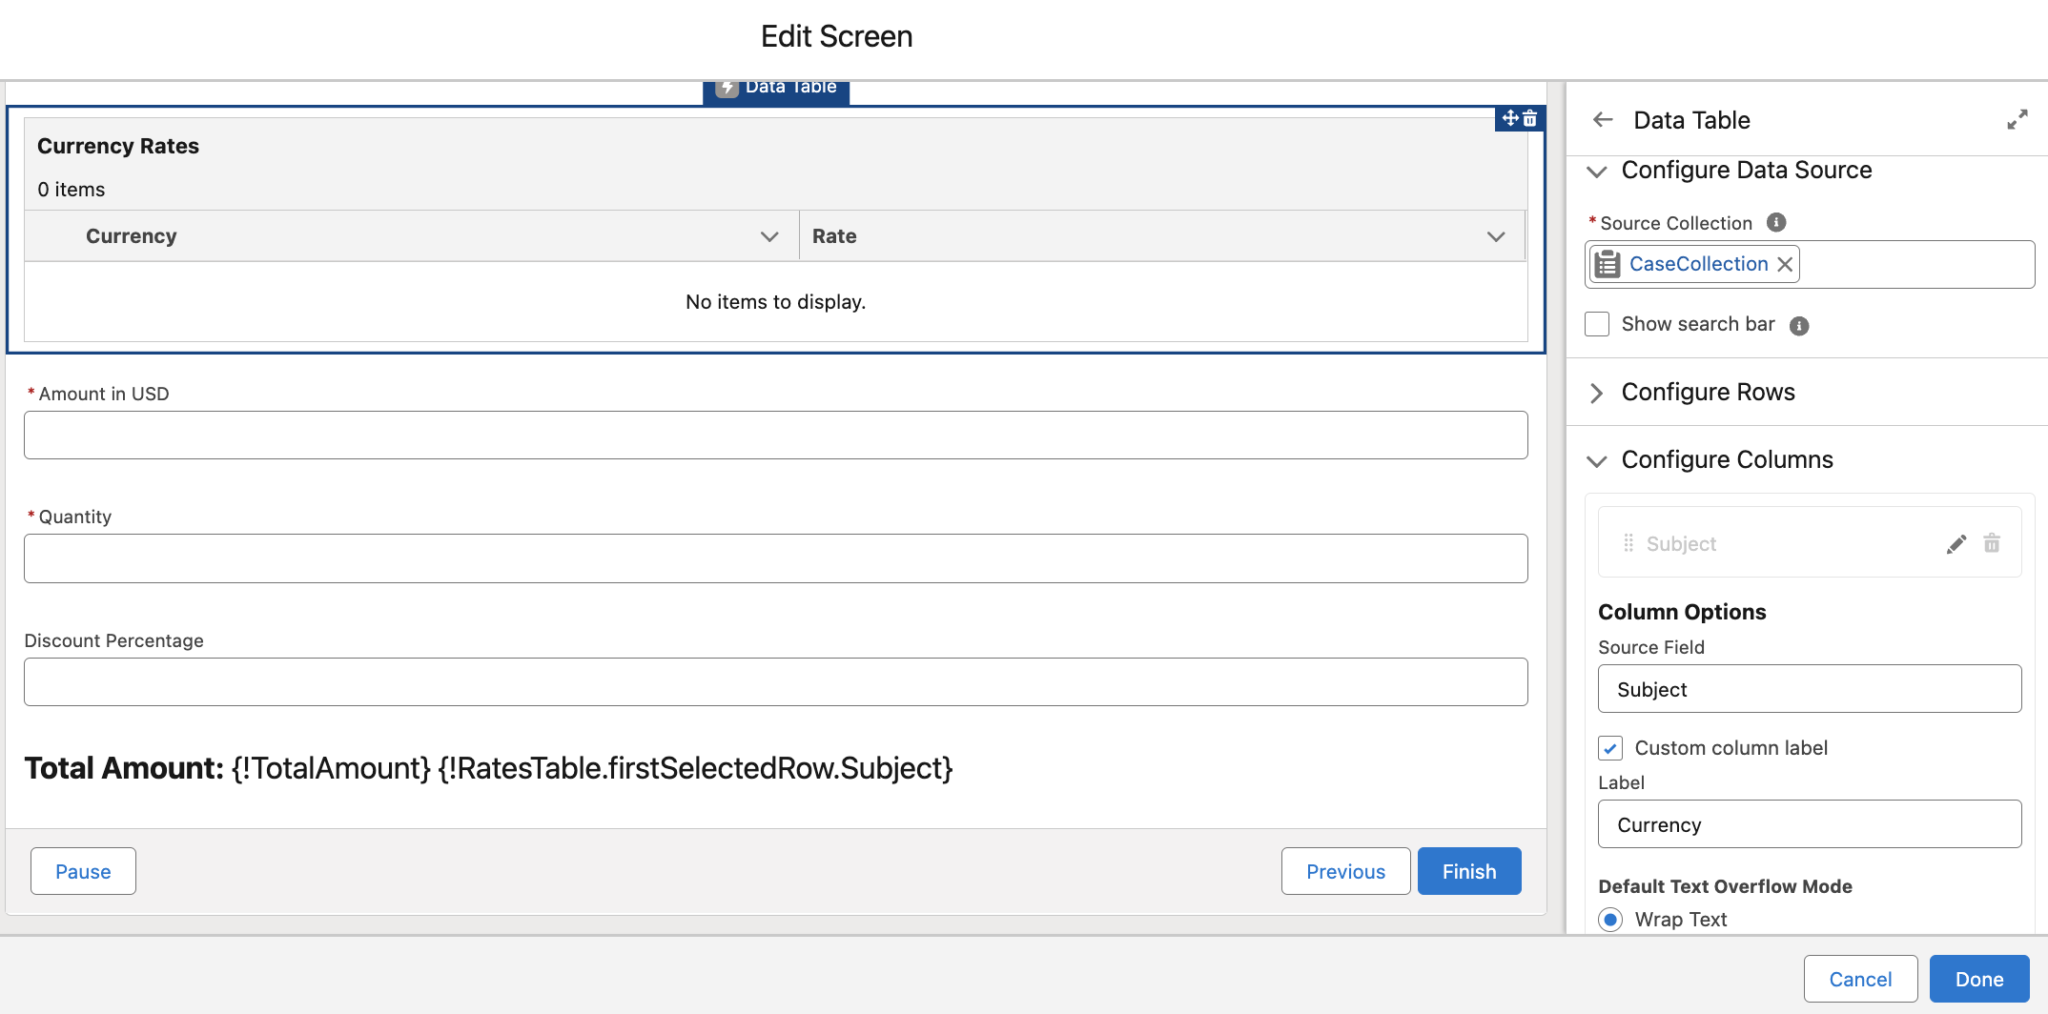The image size is (2048, 1014).
Task: Select the Data Table component tab label
Action: pyautogui.click(x=776, y=86)
